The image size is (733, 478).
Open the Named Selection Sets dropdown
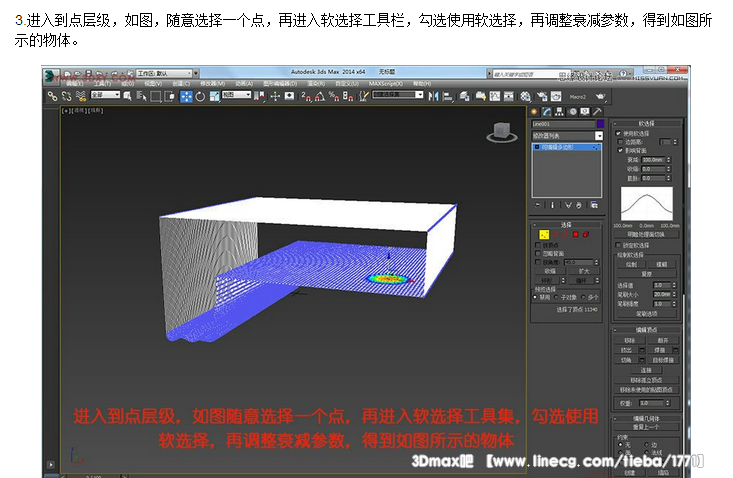[398, 95]
